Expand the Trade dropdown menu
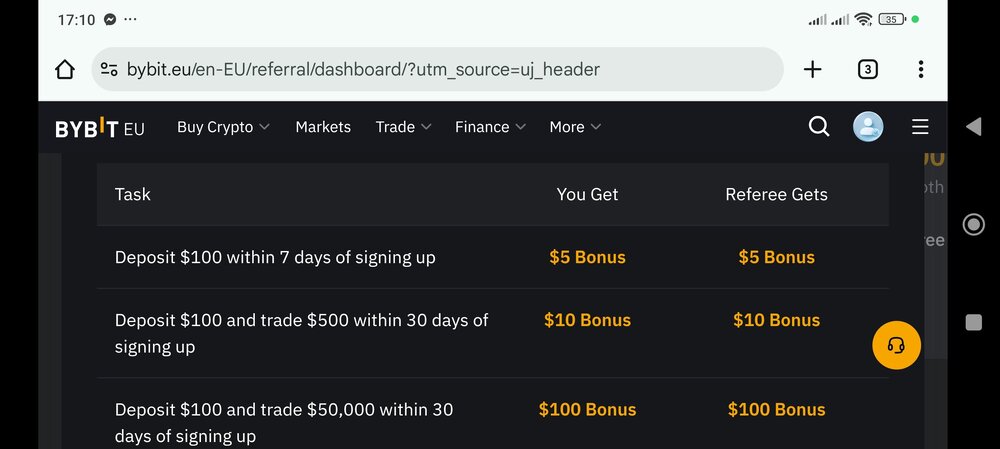 403,127
